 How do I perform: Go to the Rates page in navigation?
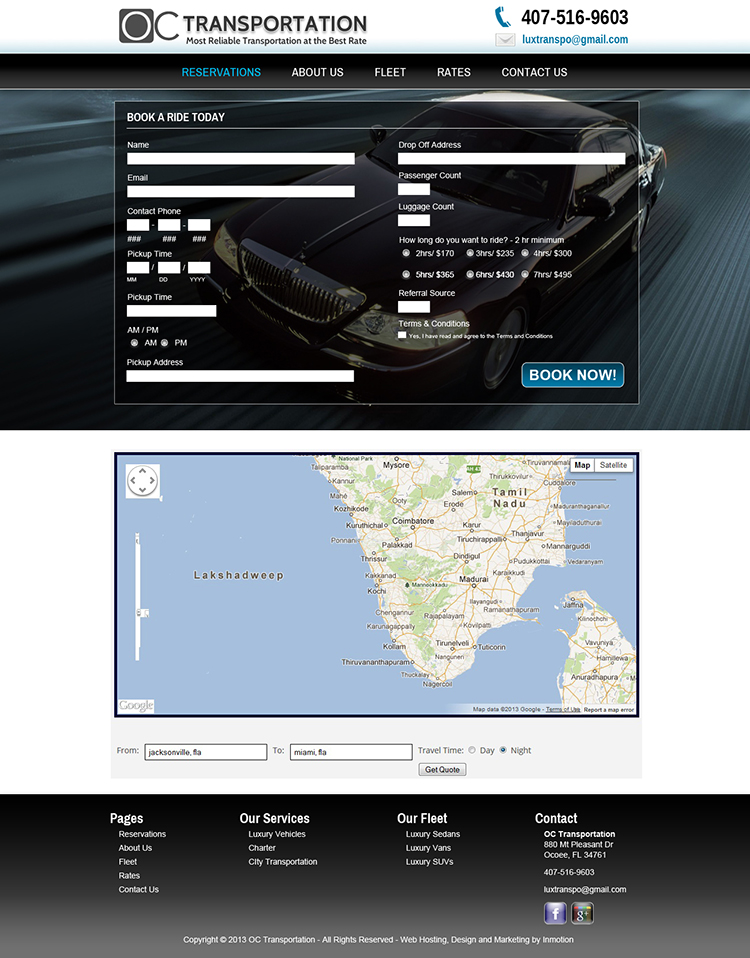453,72
